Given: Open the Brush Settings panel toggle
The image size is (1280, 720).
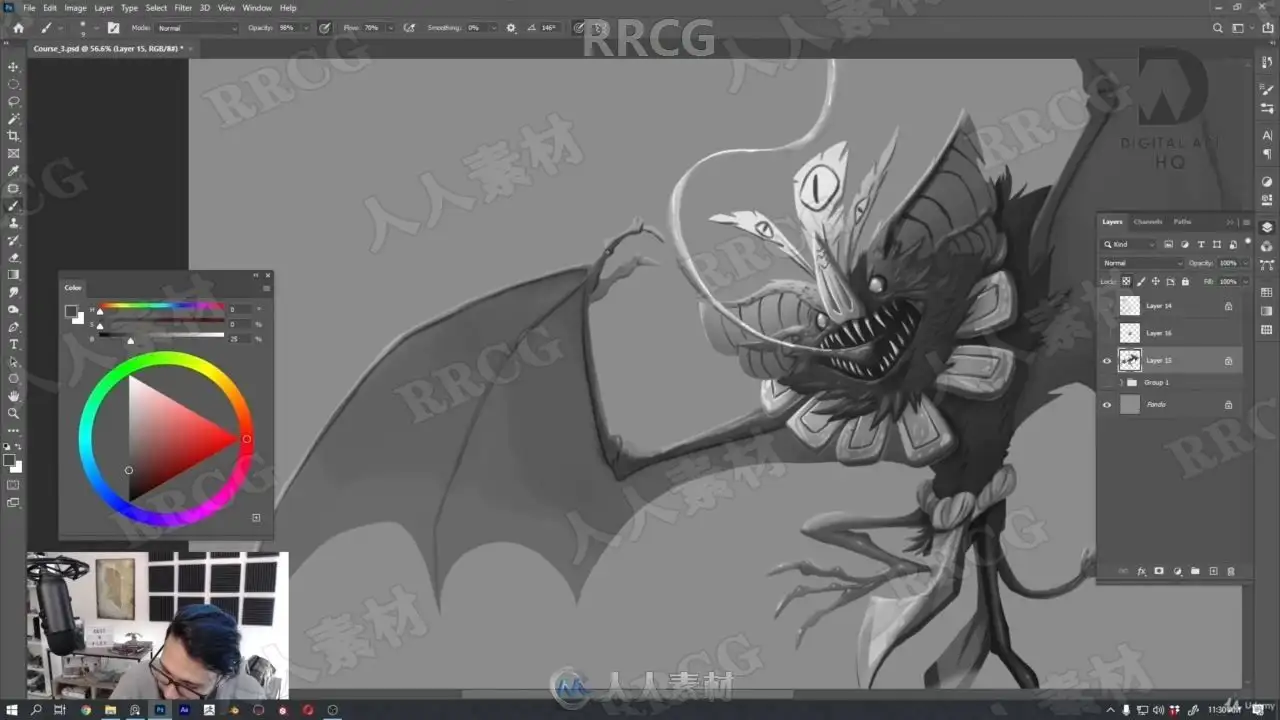Looking at the screenshot, I should (x=113, y=28).
